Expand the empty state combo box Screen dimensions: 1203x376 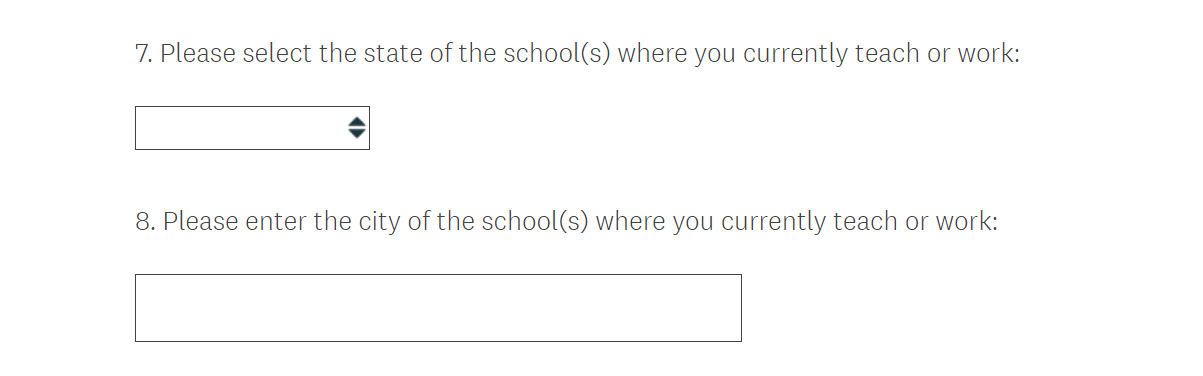point(252,128)
